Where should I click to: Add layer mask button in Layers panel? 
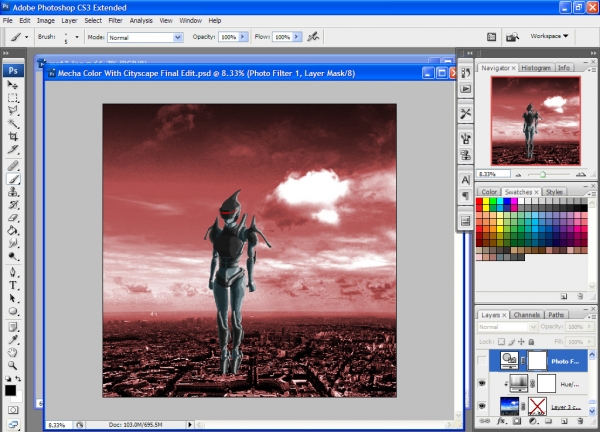pyautogui.click(x=517, y=421)
